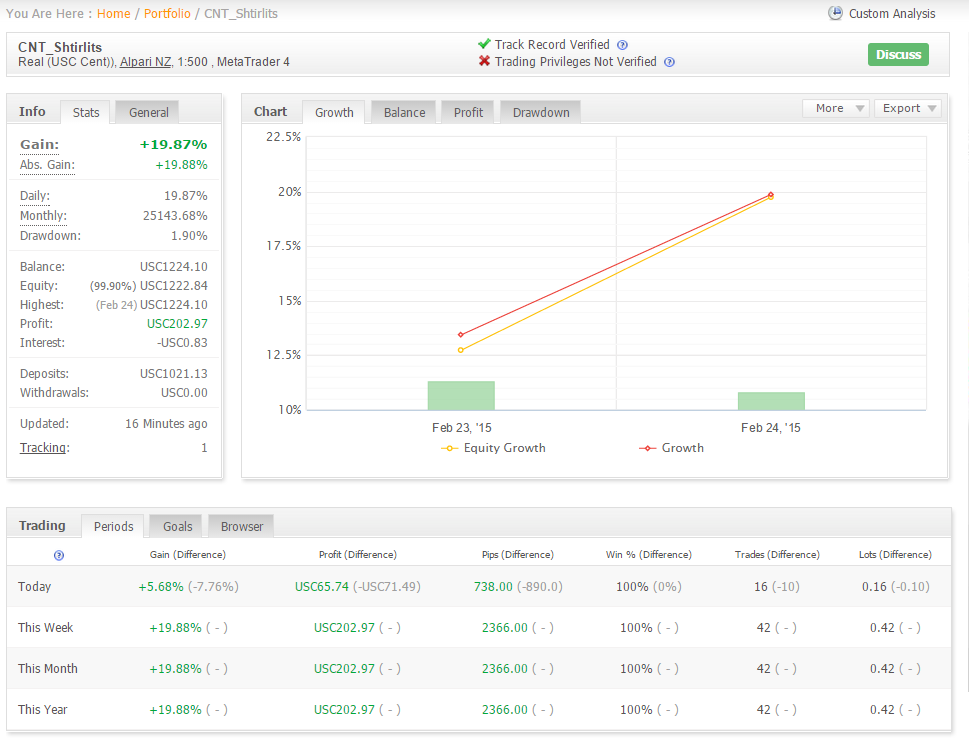Click Today's profit USC65.74
969x743 pixels.
[x=321, y=587]
